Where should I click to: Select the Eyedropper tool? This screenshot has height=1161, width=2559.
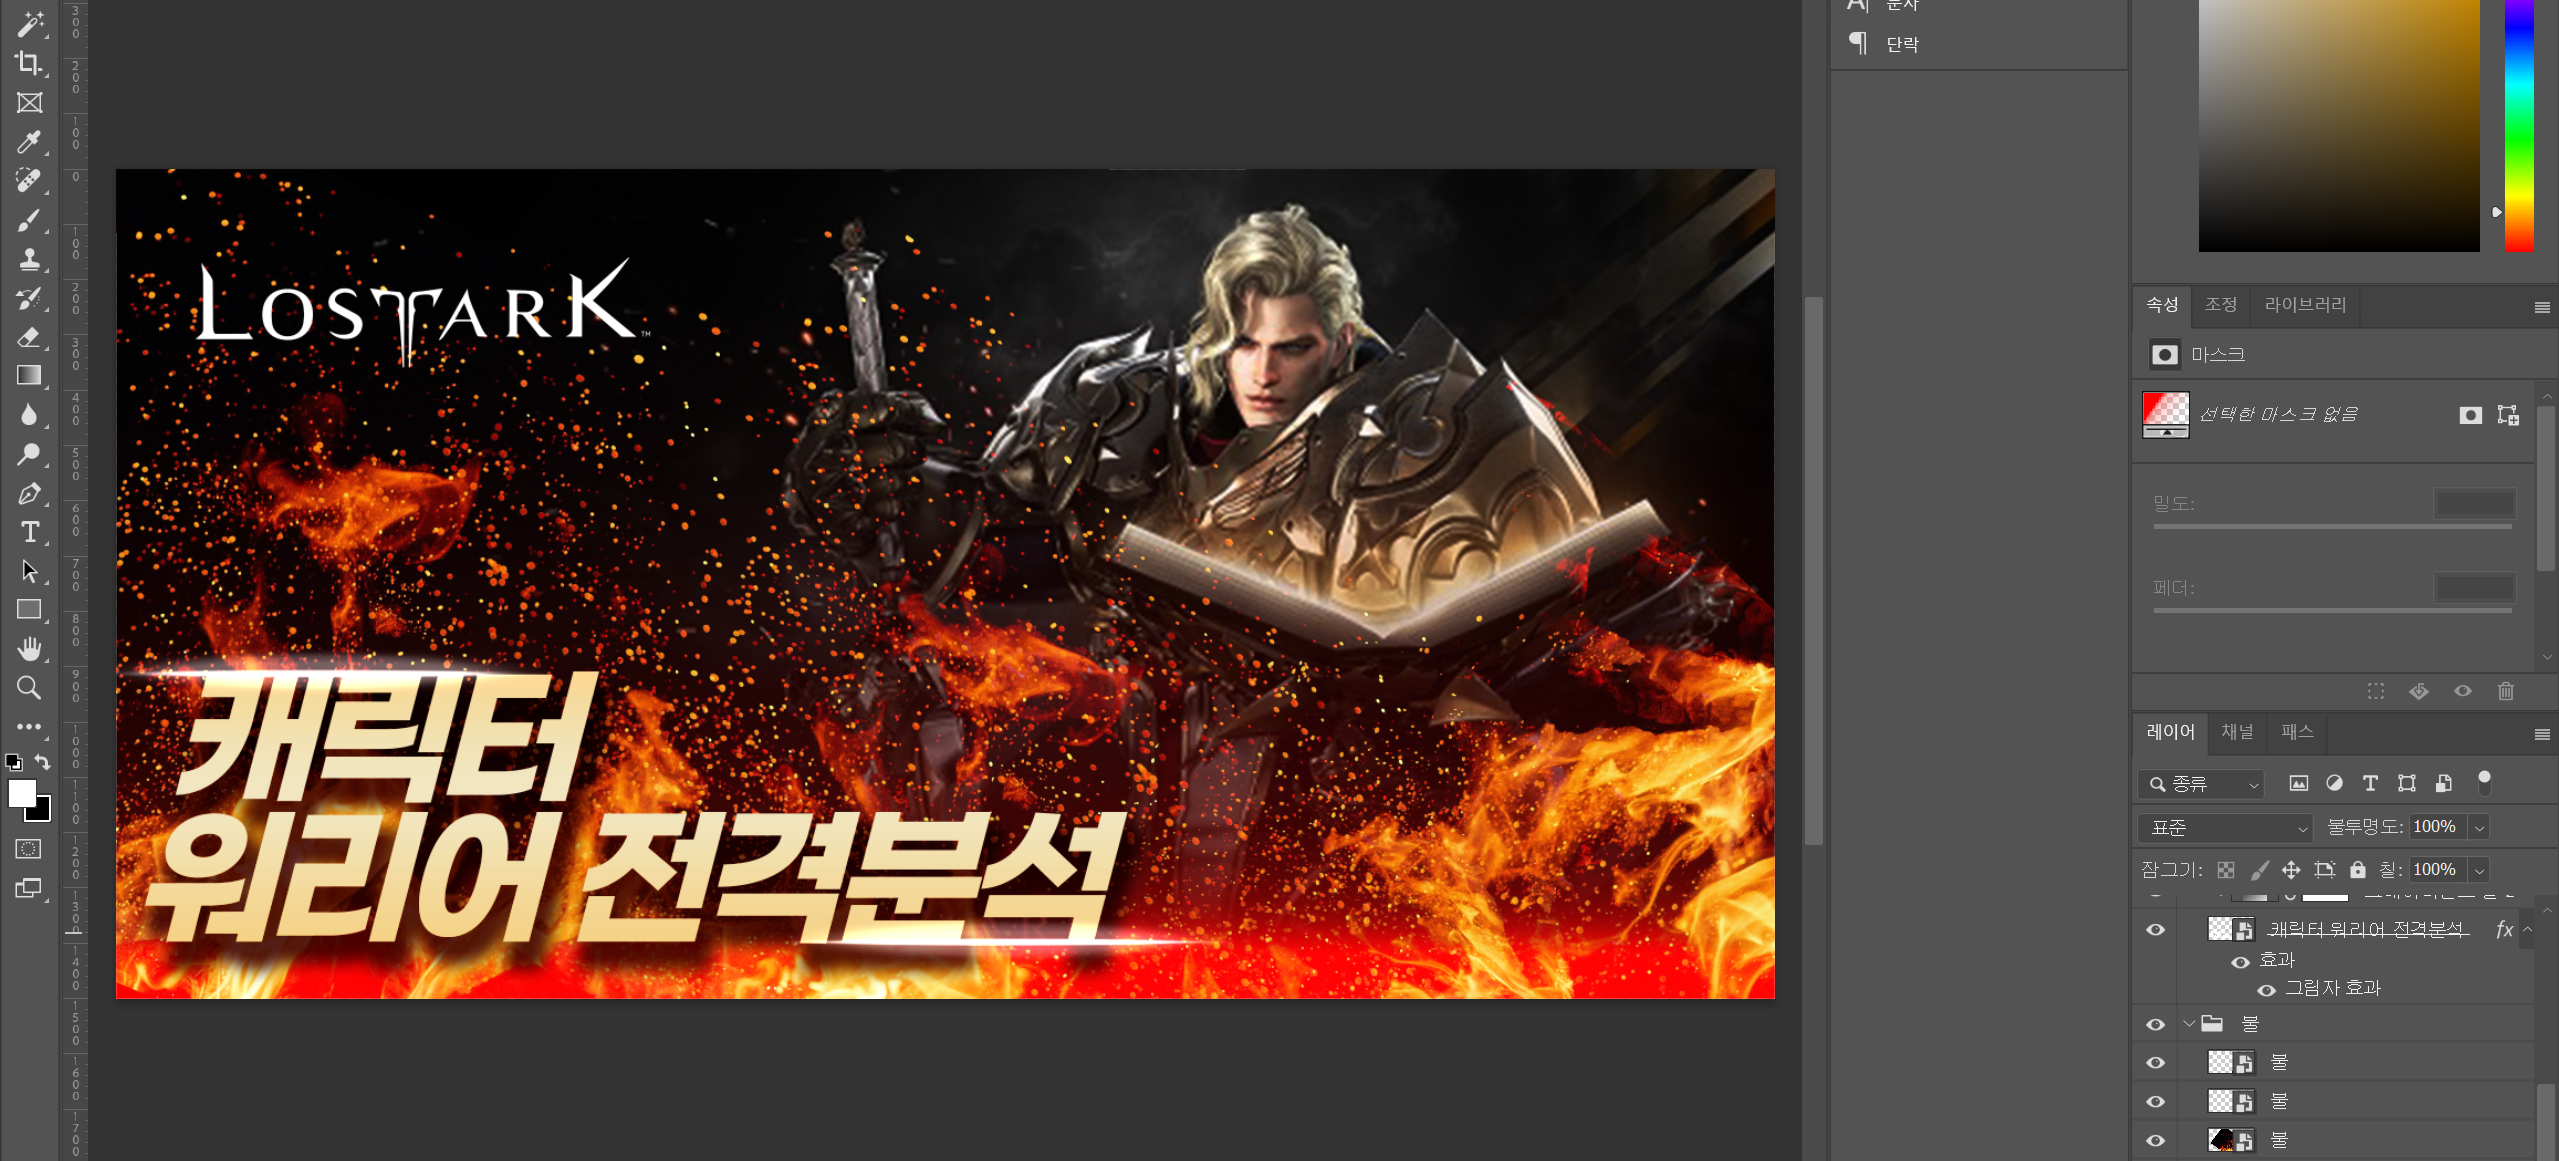(30, 141)
